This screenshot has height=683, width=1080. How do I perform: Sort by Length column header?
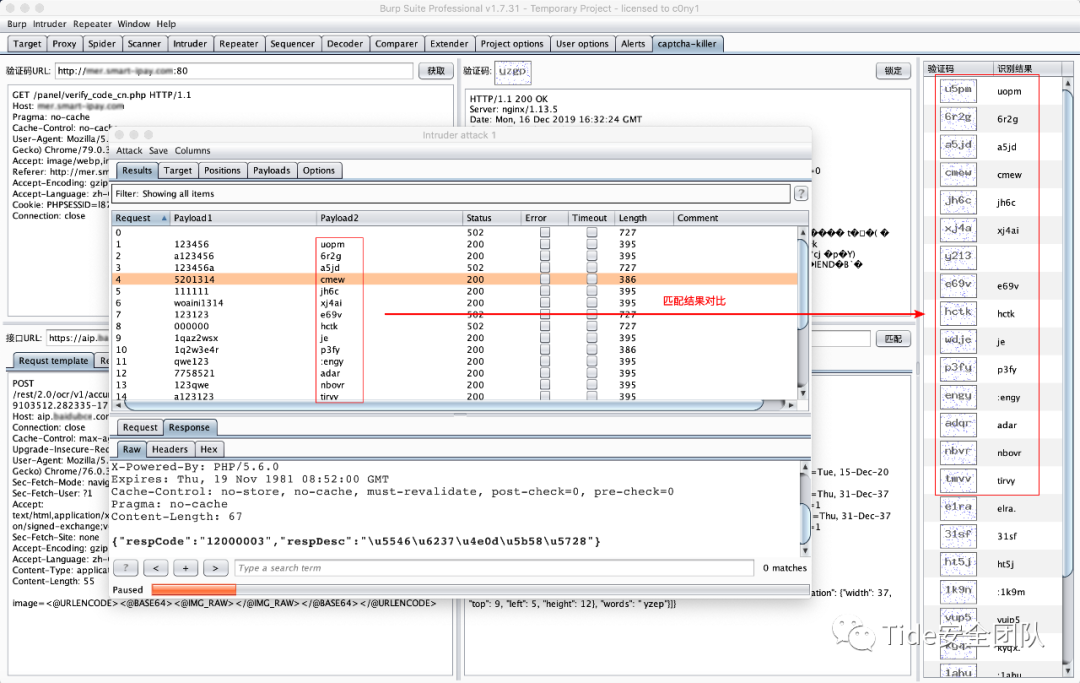click(644, 218)
